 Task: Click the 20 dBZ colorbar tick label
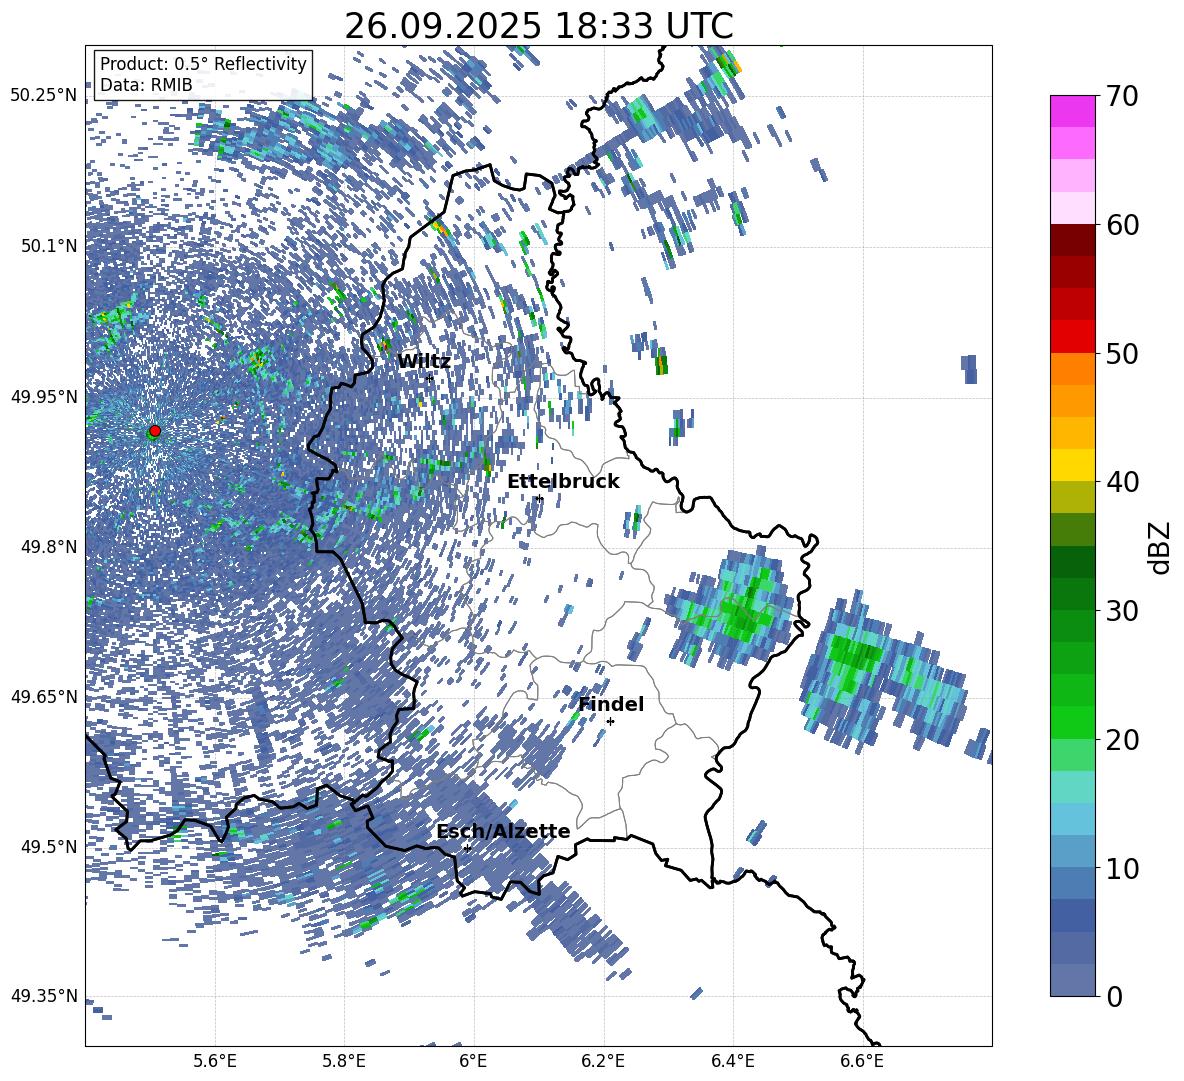tap(1122, 740)
